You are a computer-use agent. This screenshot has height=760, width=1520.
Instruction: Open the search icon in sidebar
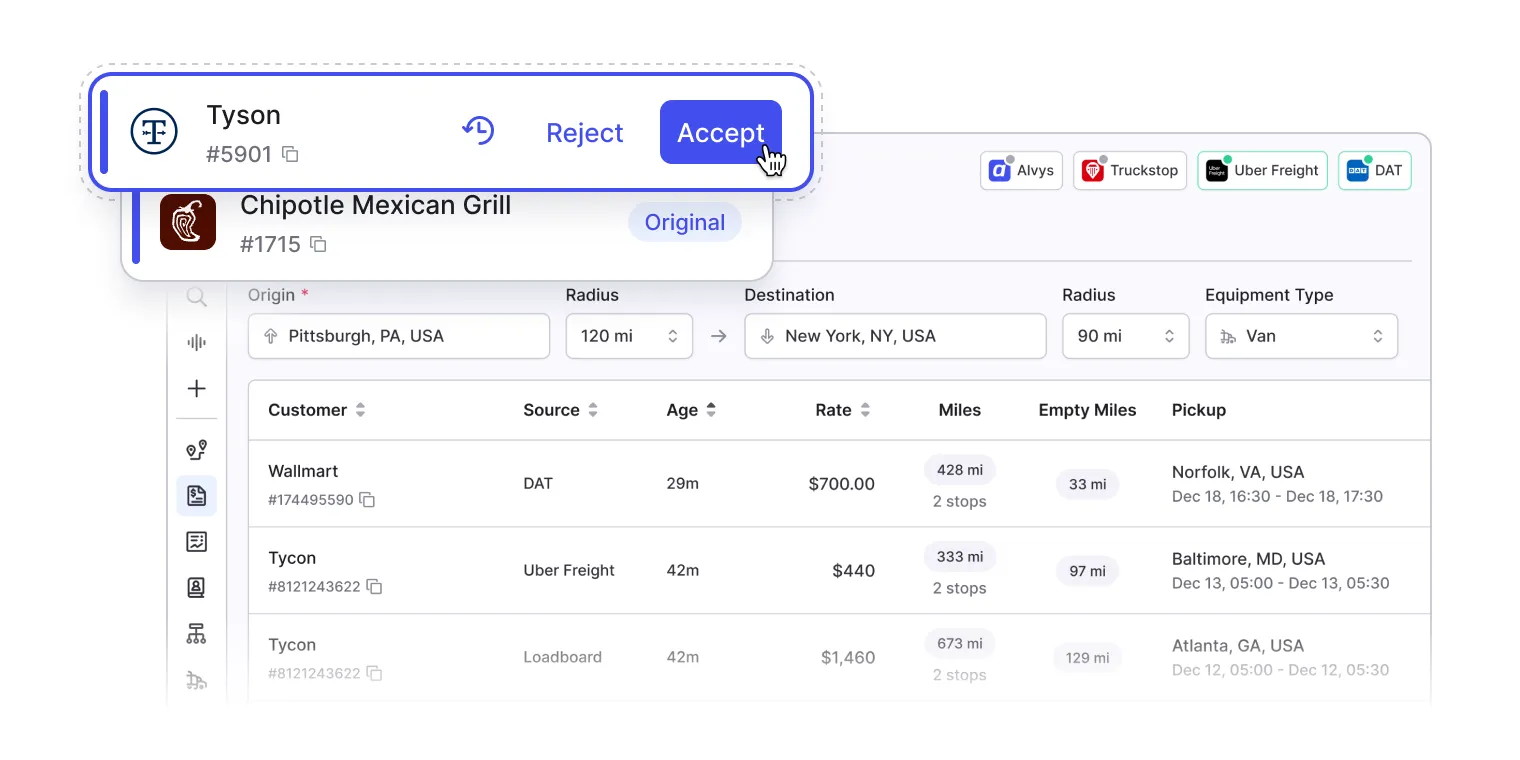196,297
